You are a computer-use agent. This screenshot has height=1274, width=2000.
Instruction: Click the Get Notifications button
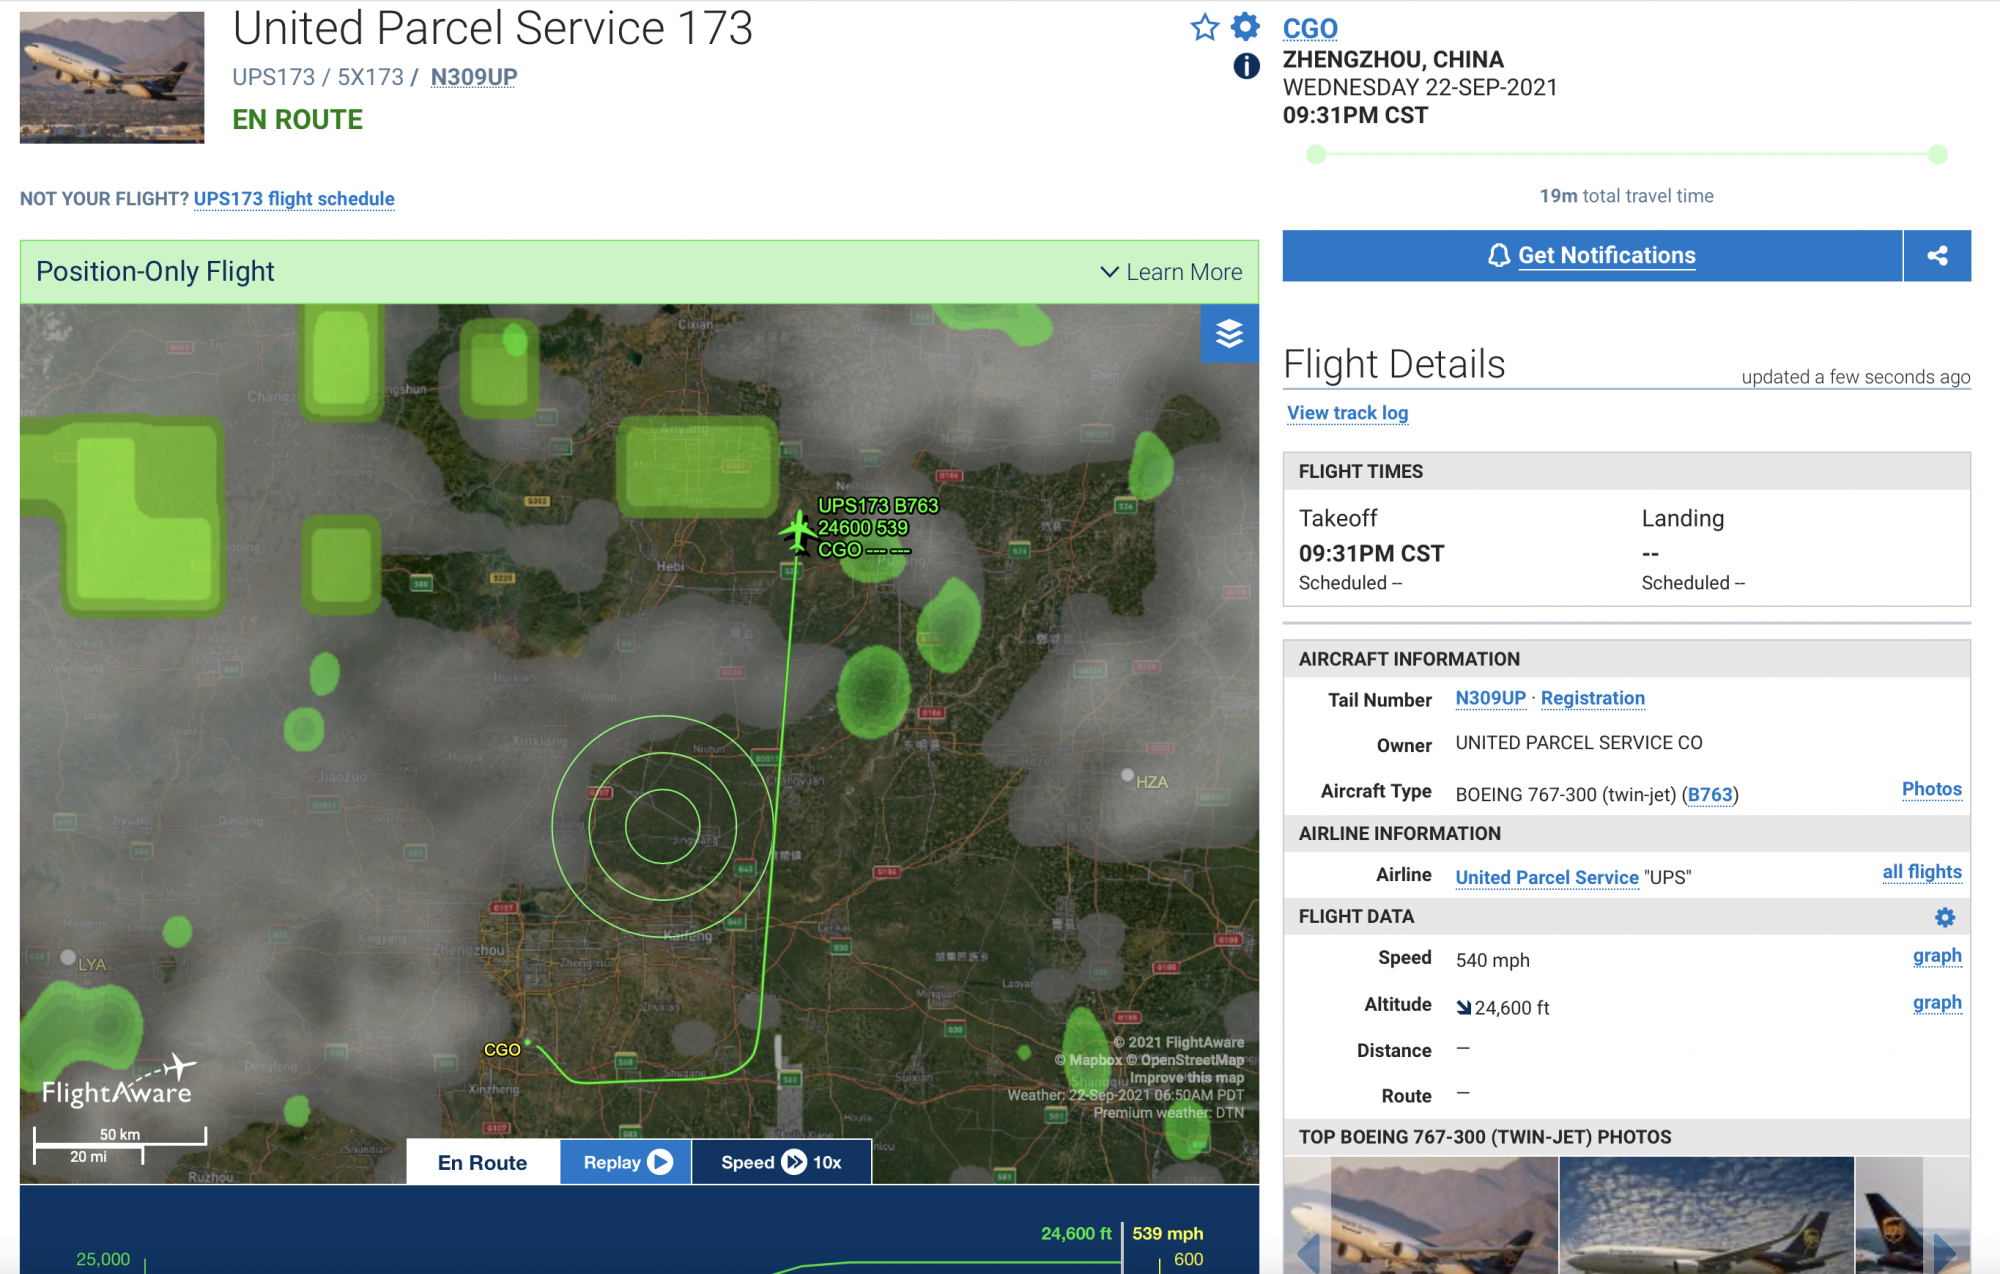(x=1592, y=255)
